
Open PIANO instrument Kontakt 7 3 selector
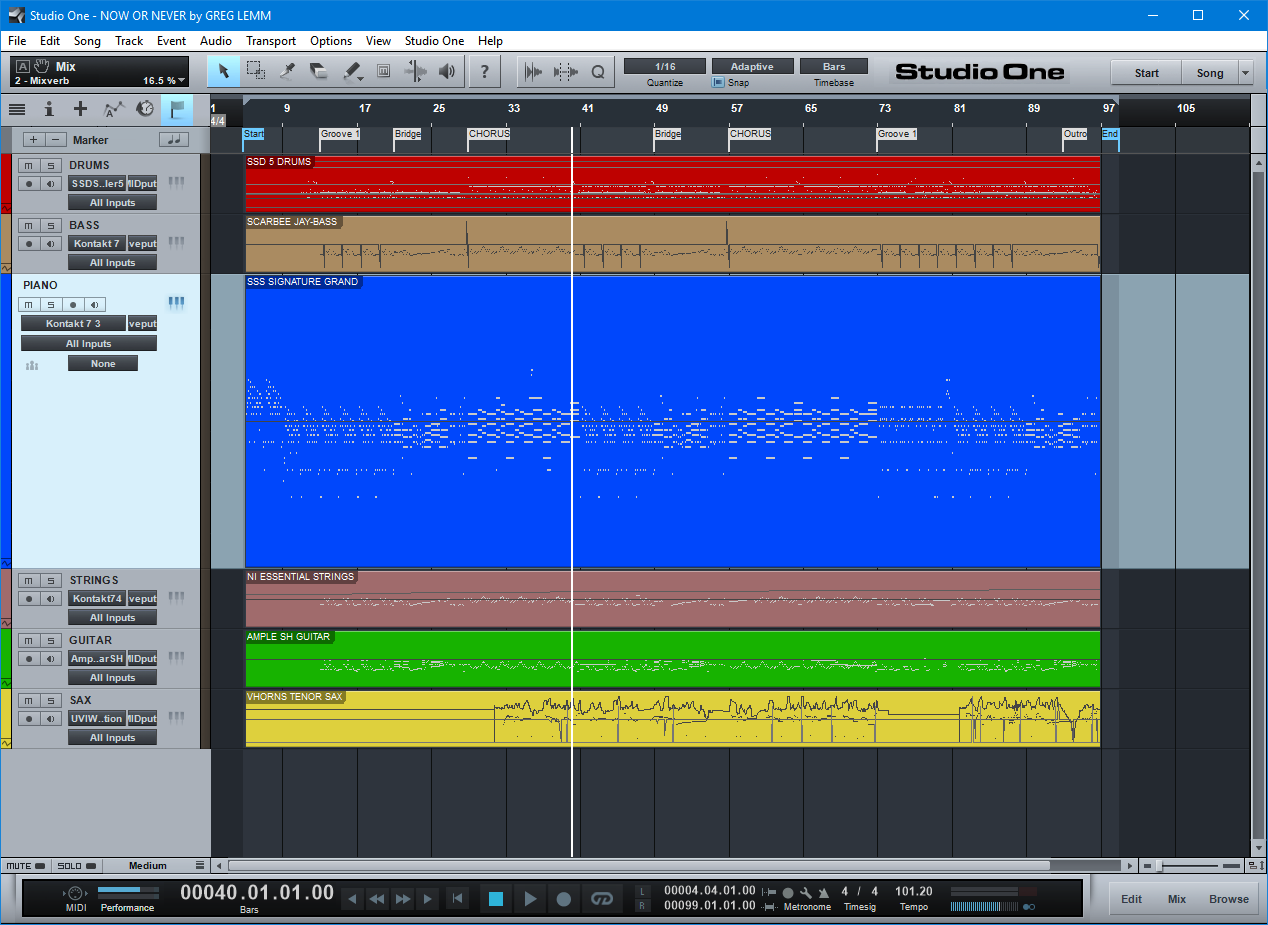click(x=73, y=324)
